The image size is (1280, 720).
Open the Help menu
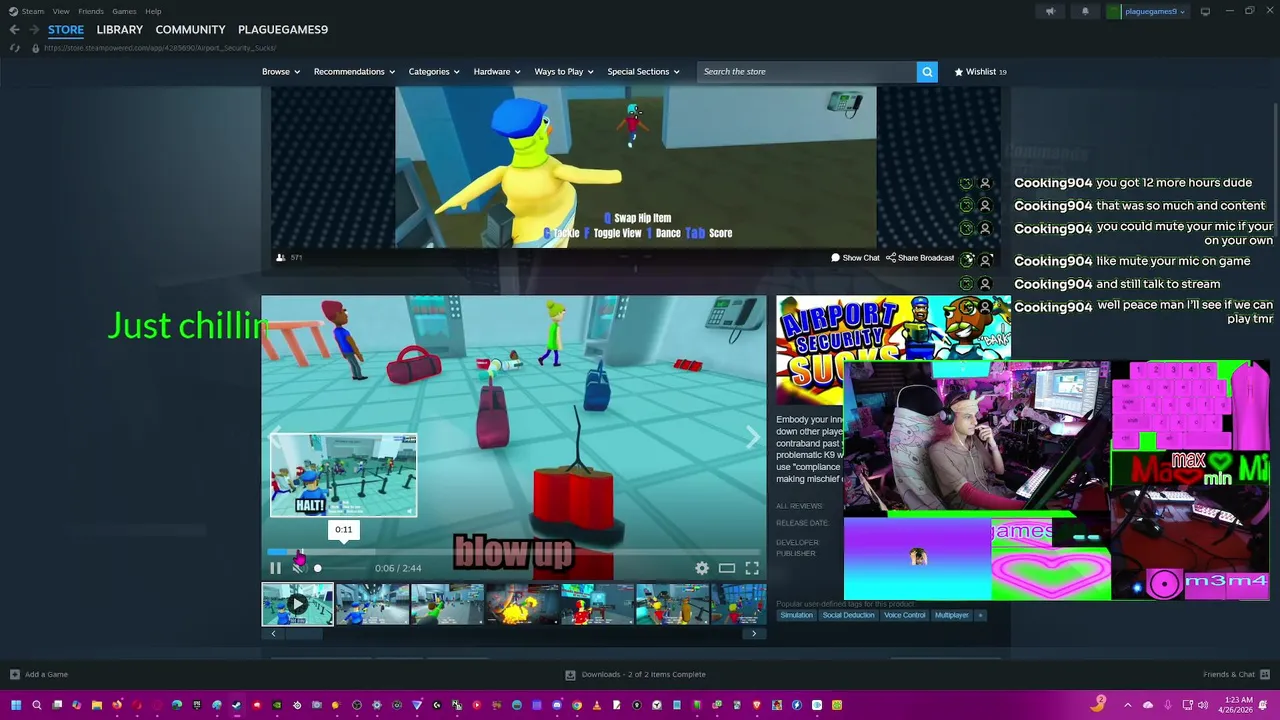(153, 11)
